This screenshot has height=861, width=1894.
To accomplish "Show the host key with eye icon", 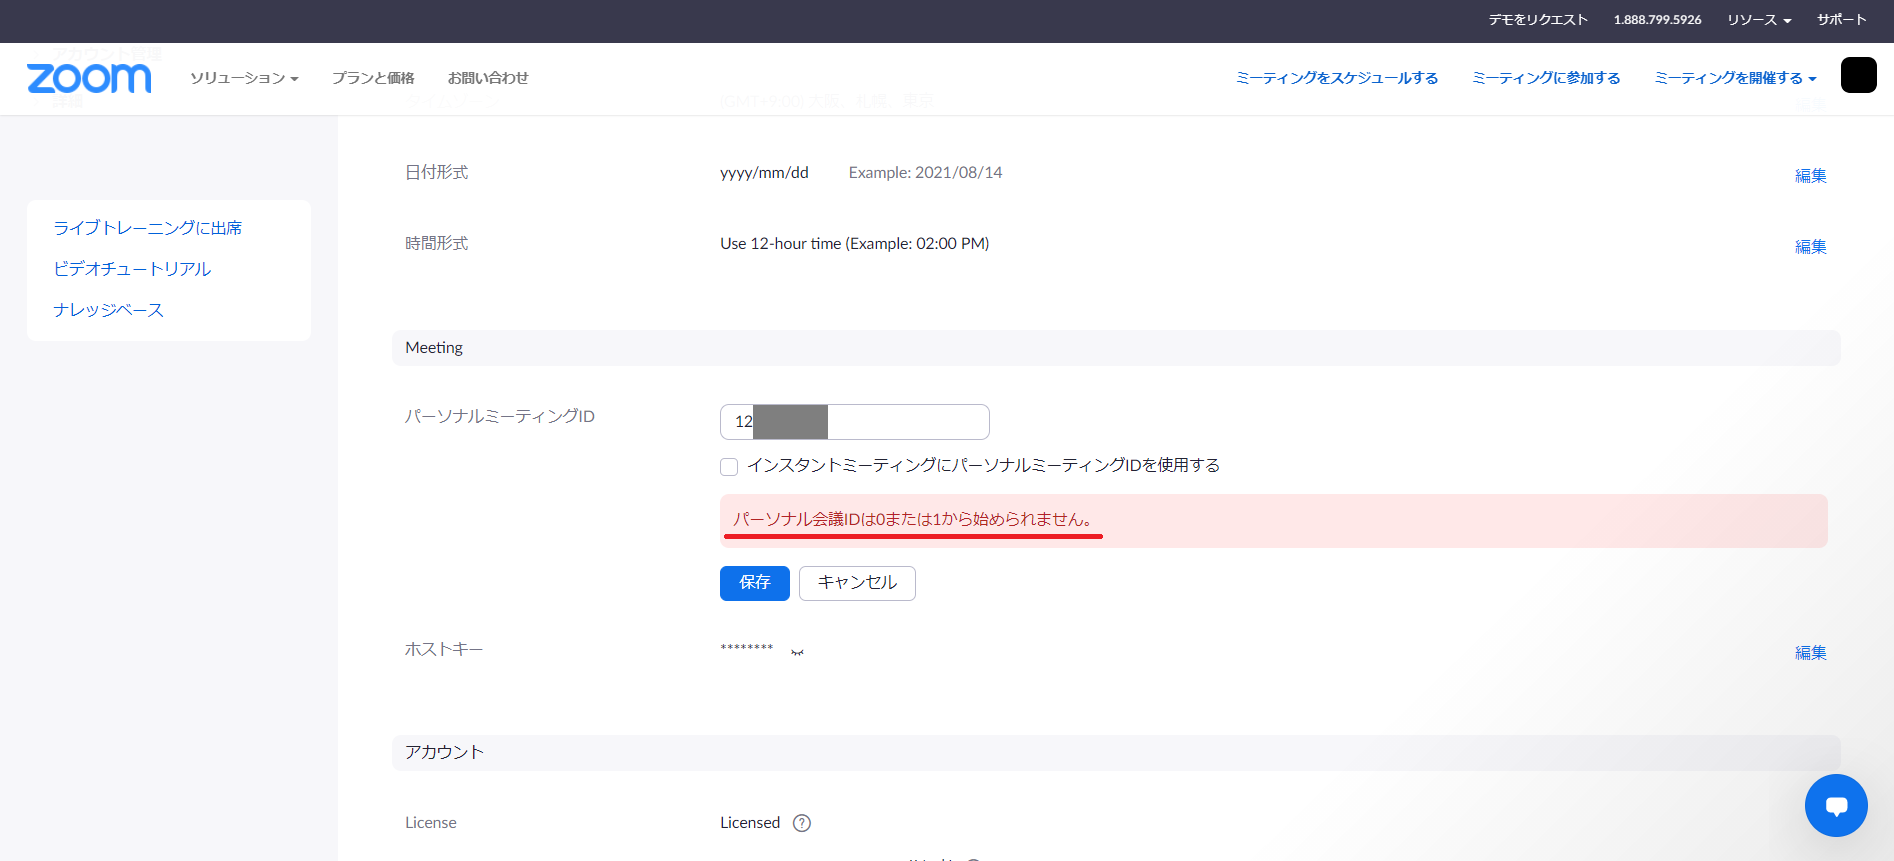I will tap(797, 652).
